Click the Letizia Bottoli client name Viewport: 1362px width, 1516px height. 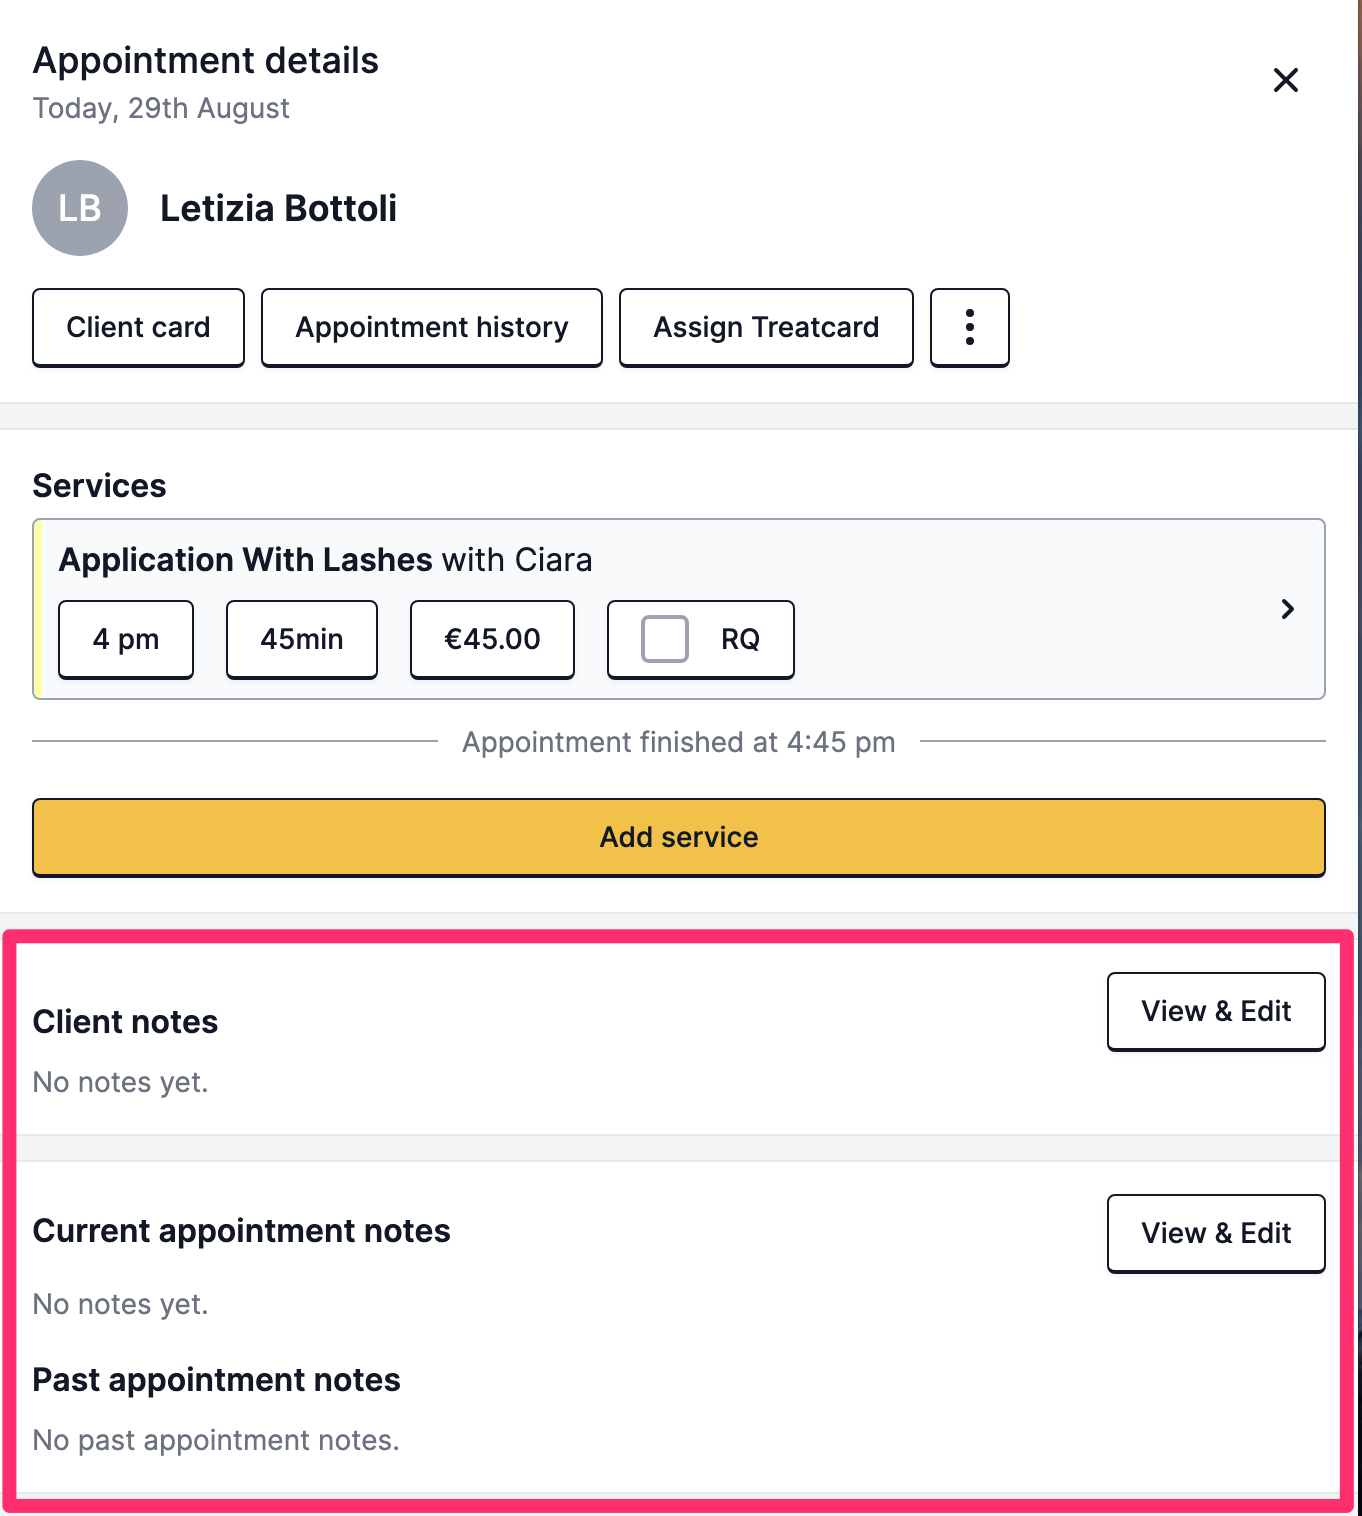point(279,208)
